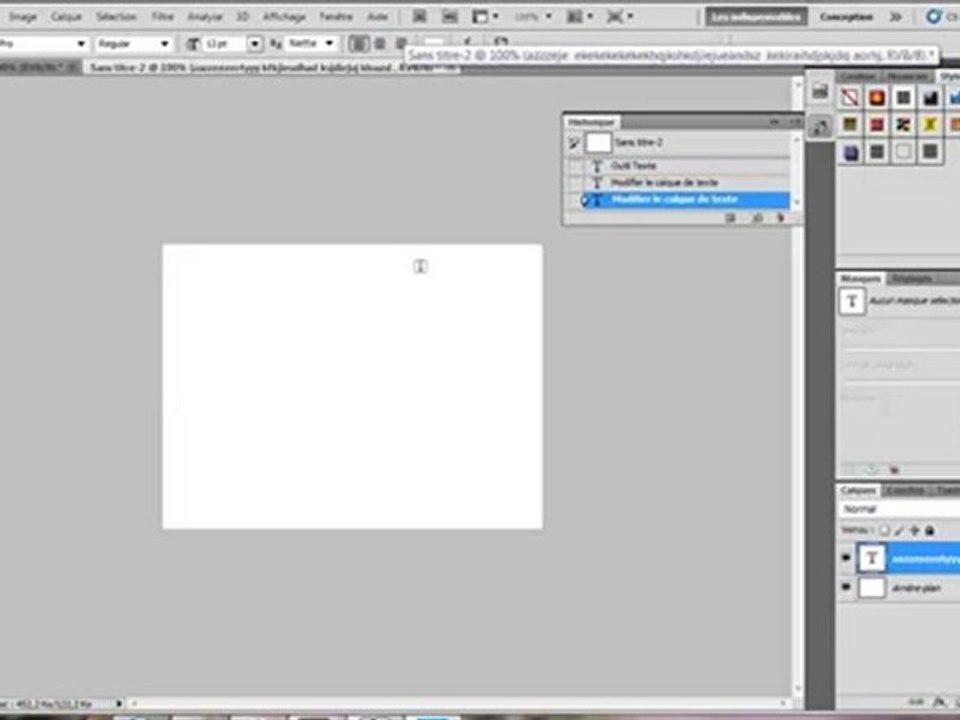960x720 pixels.
Task: Switch to the Masques panel tab
Action: (x=861, y=279)
